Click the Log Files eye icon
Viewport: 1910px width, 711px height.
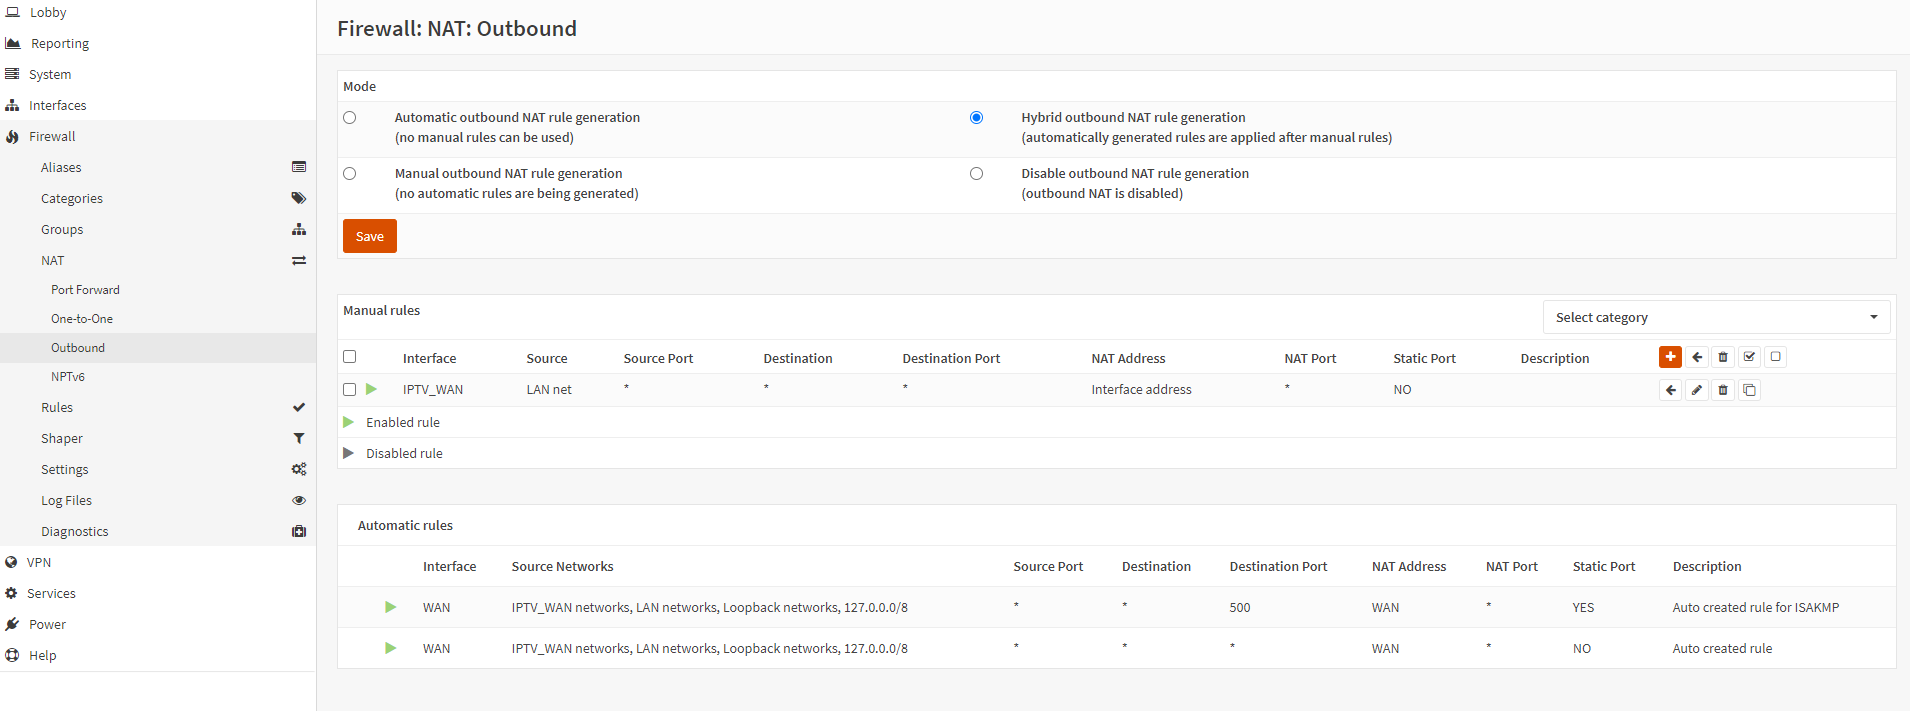[299, 500]
